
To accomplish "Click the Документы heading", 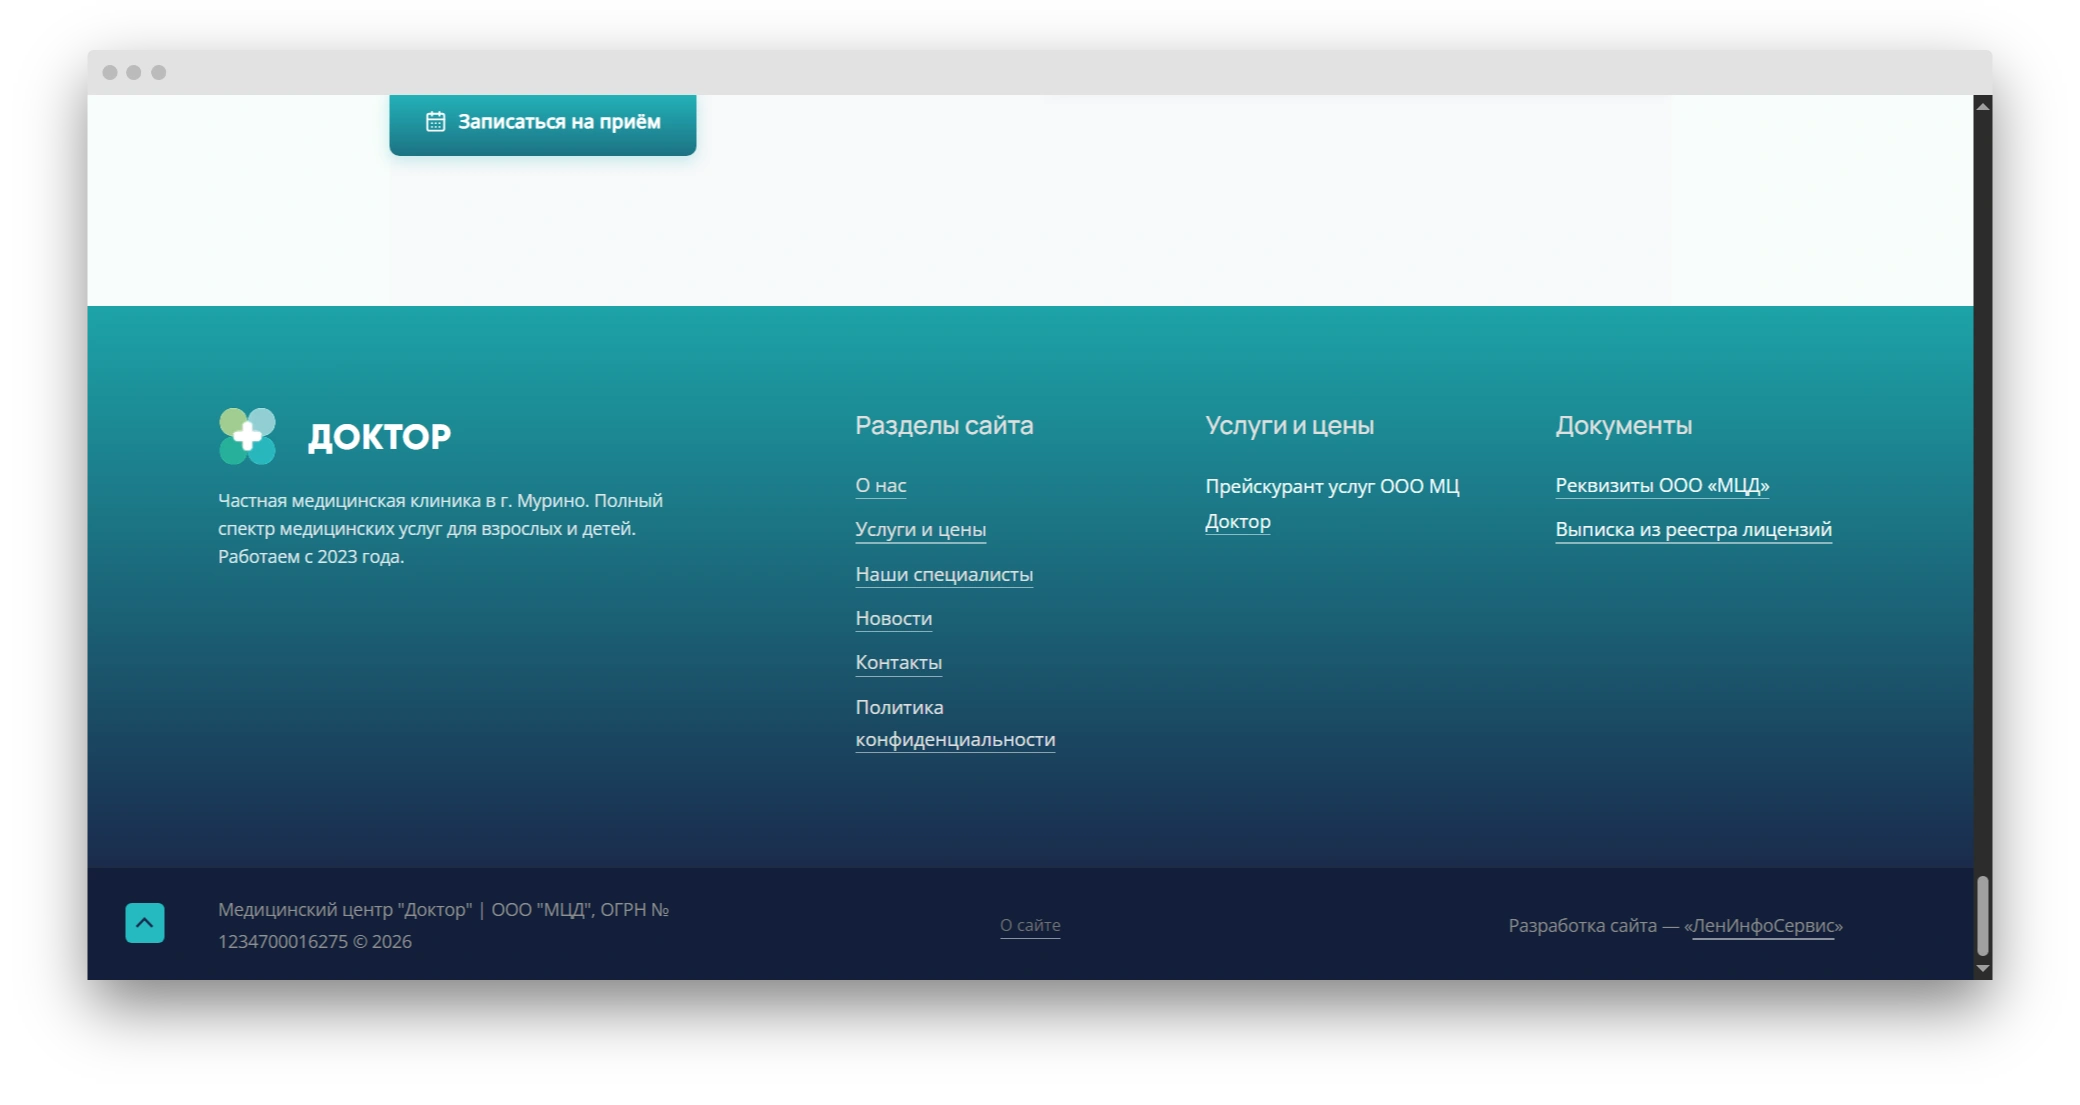I will pos(1624,425).
